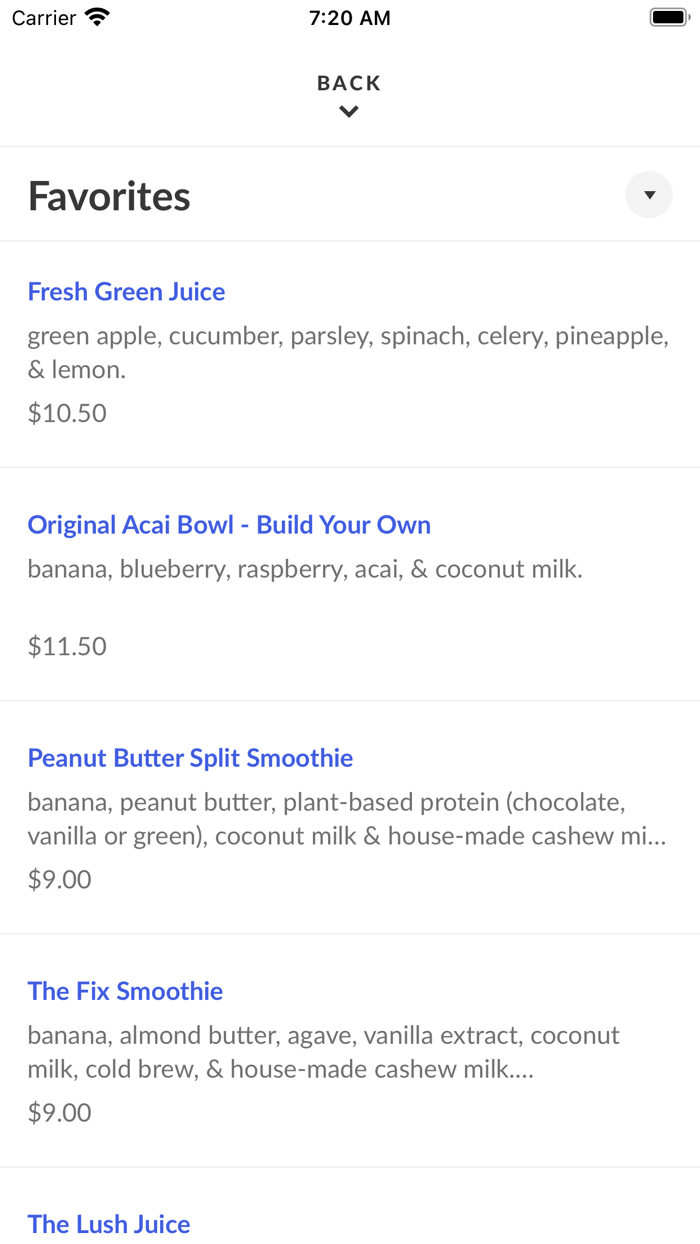
Task: Tap the $11.50 price for the Acai Bowl
Action: pyautogui.click(x=67, y=646)
